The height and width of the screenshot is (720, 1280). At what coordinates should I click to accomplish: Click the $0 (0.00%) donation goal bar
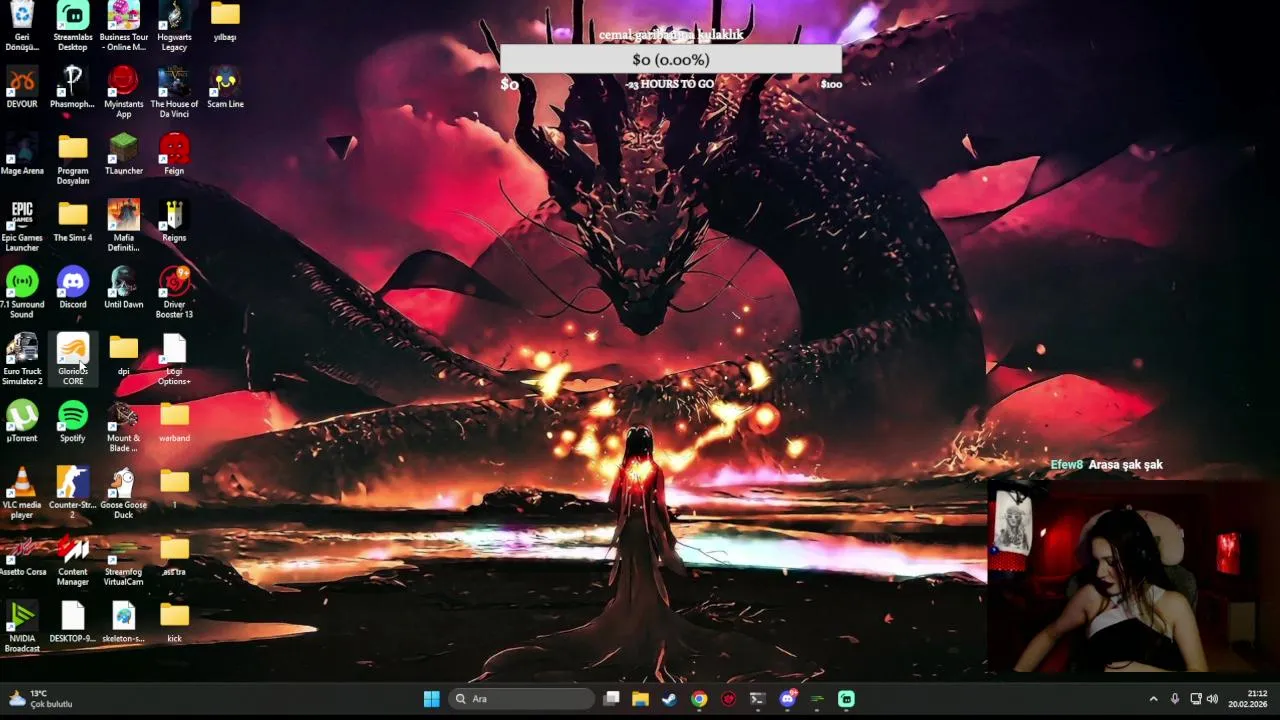pos(670,60)
